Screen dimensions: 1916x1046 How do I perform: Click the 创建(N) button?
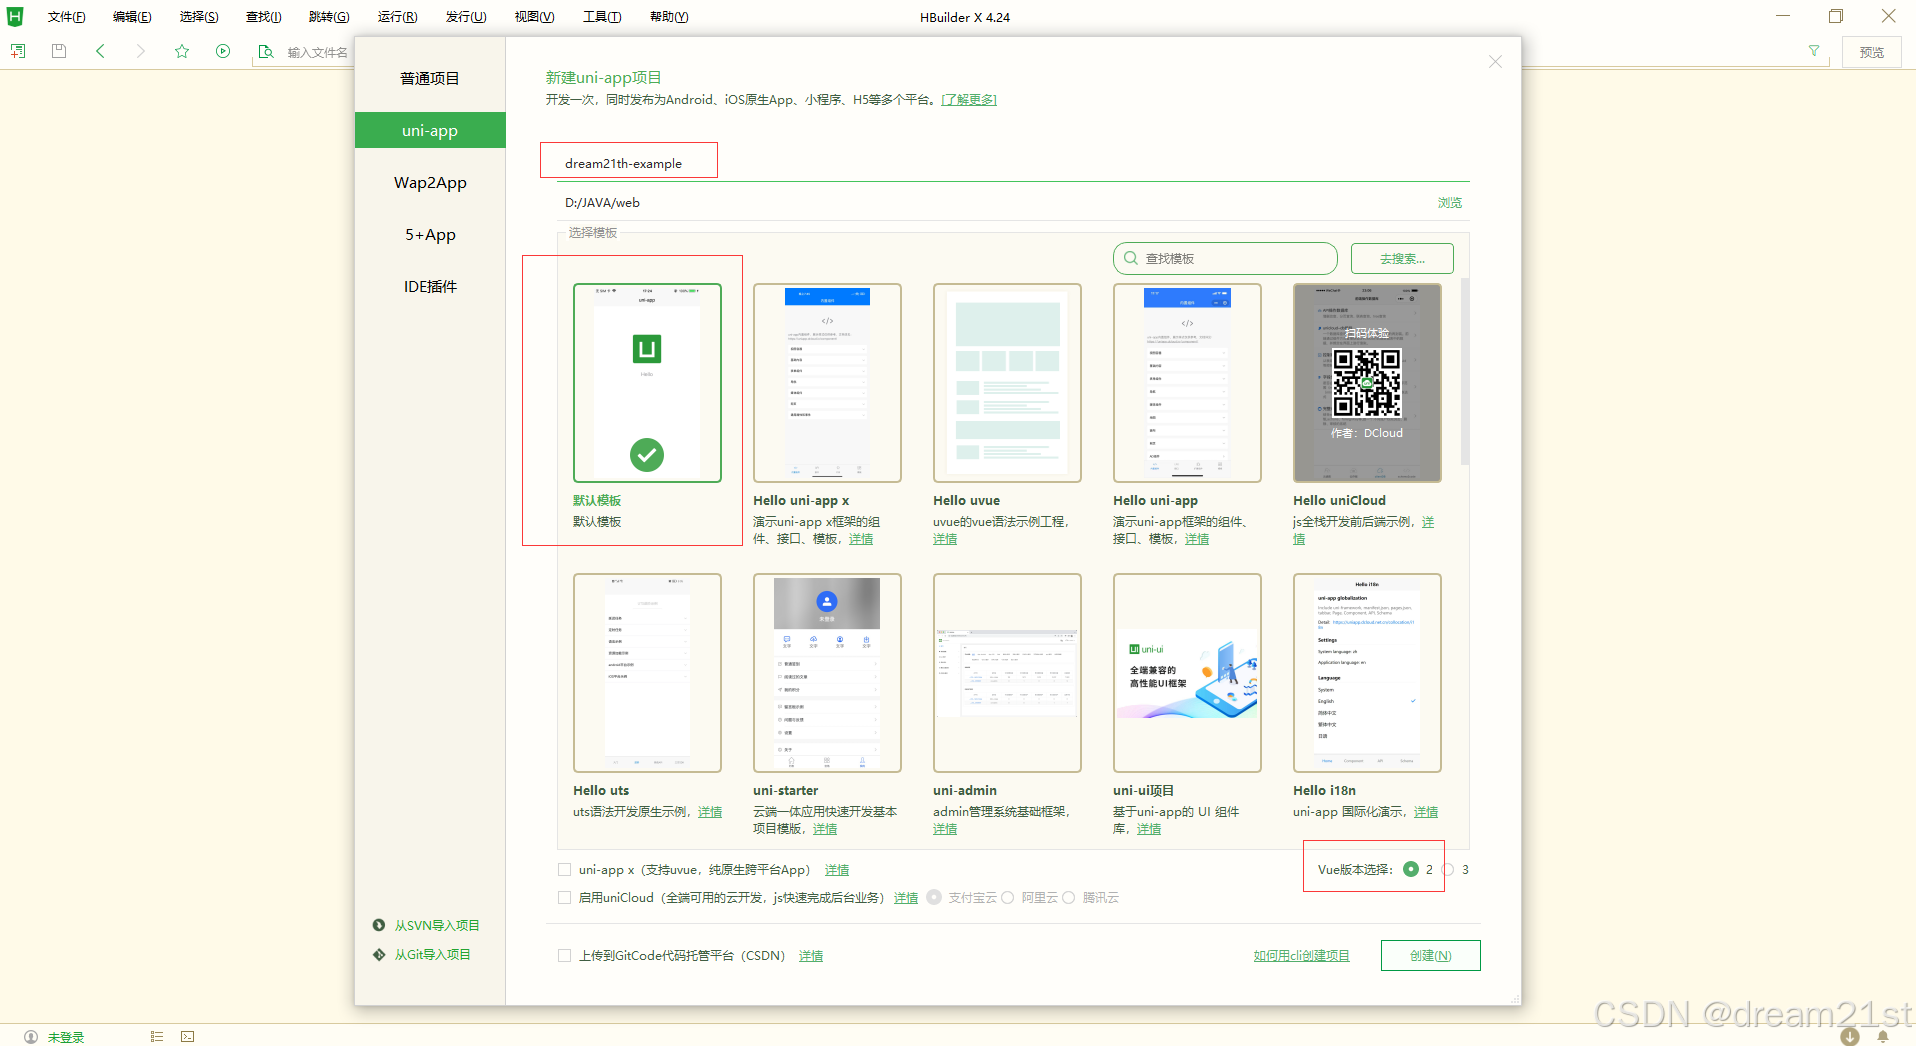[x=1430, y=955]
